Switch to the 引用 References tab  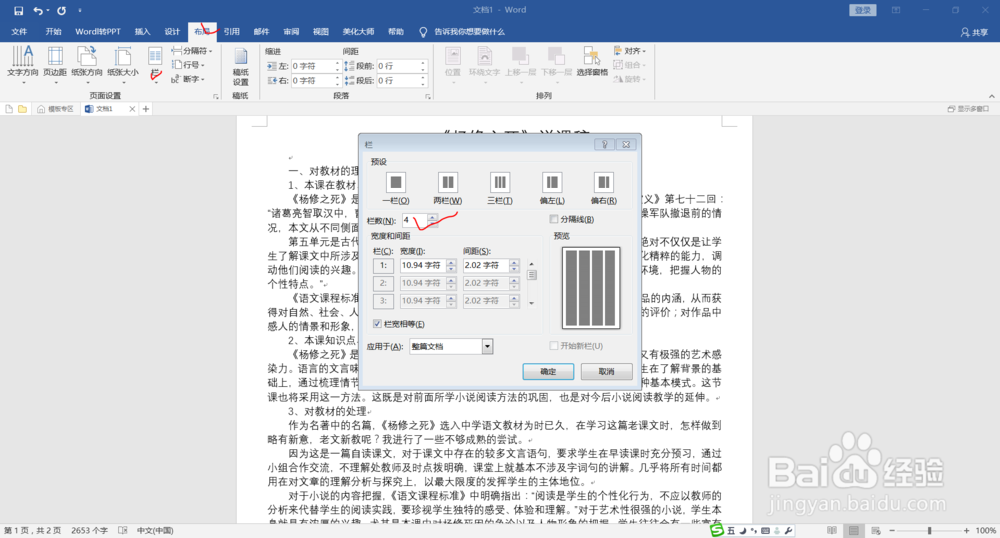tap(232, 32)
